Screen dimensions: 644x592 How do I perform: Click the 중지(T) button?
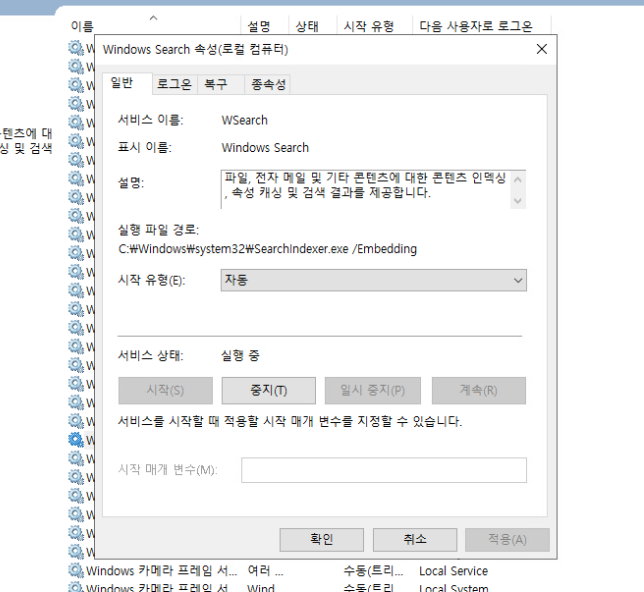coord(269,390)
